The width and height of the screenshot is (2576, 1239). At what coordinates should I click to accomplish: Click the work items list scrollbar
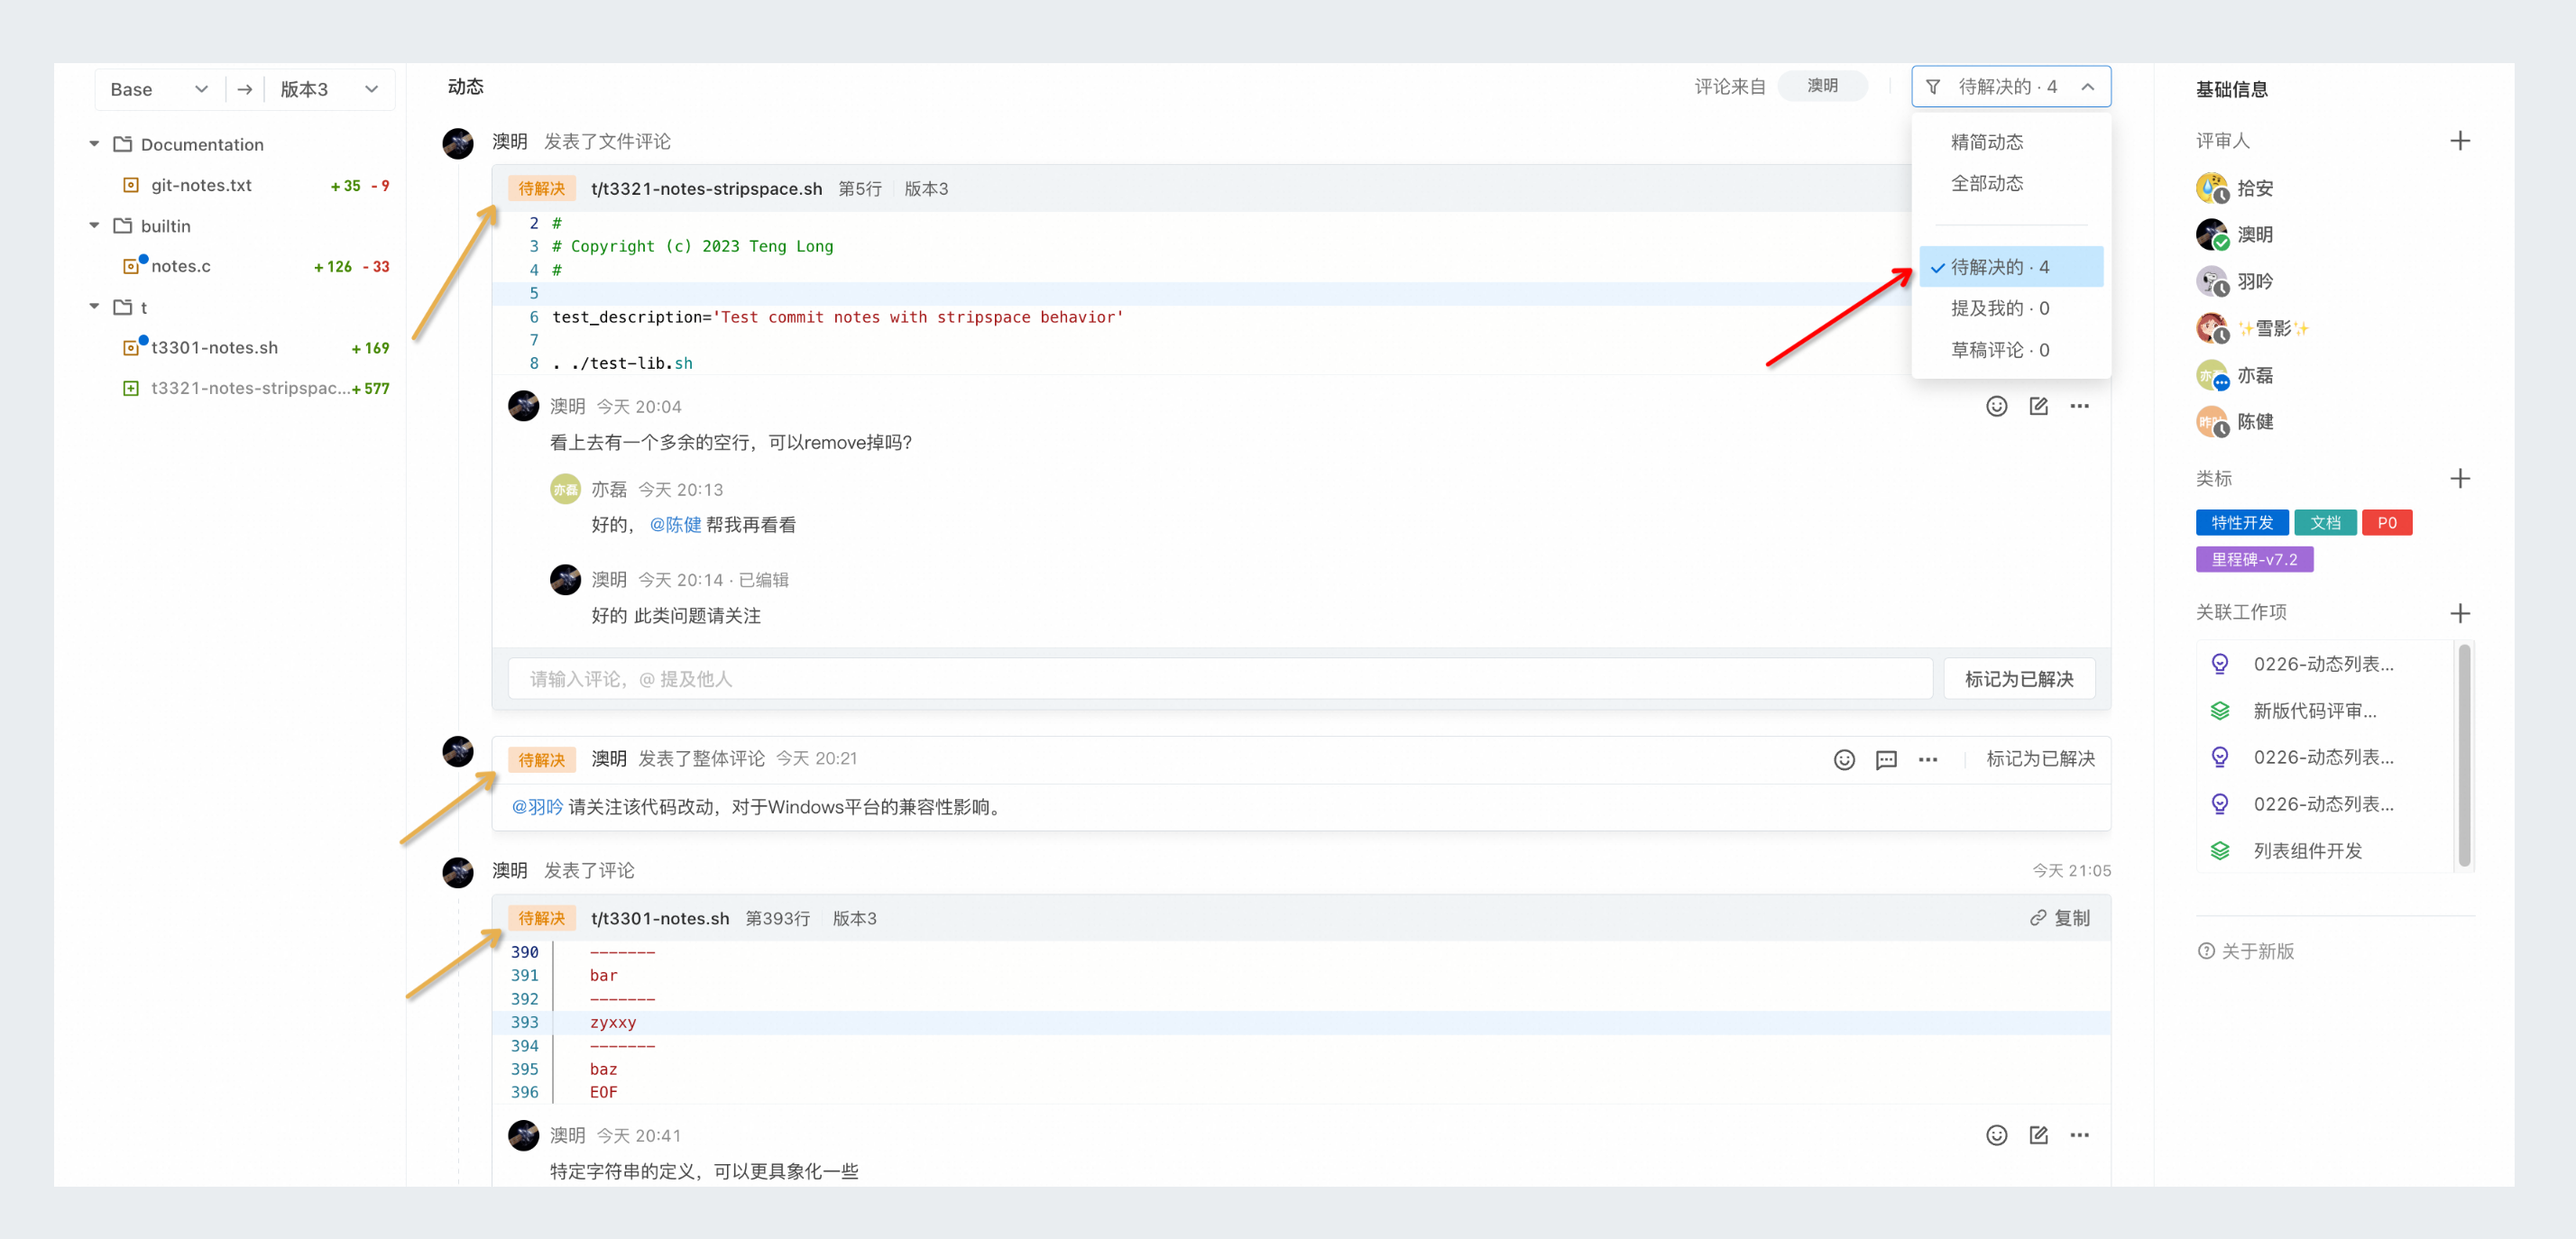(x=2464, y=756)
